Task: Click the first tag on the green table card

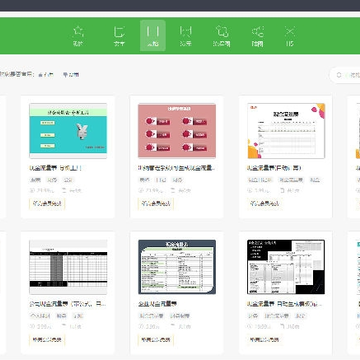Action: click(152, 316)
